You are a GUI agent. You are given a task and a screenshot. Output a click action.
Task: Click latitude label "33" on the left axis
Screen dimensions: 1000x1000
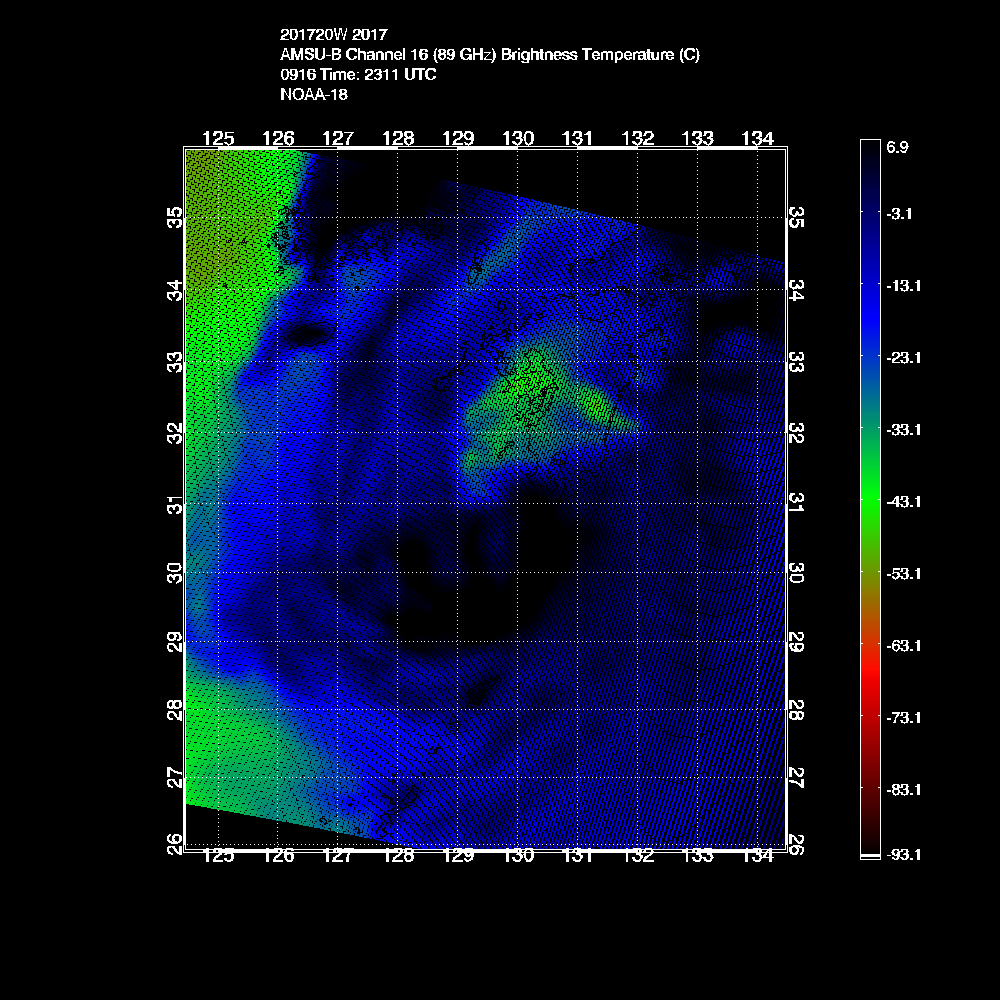(175, 362)
